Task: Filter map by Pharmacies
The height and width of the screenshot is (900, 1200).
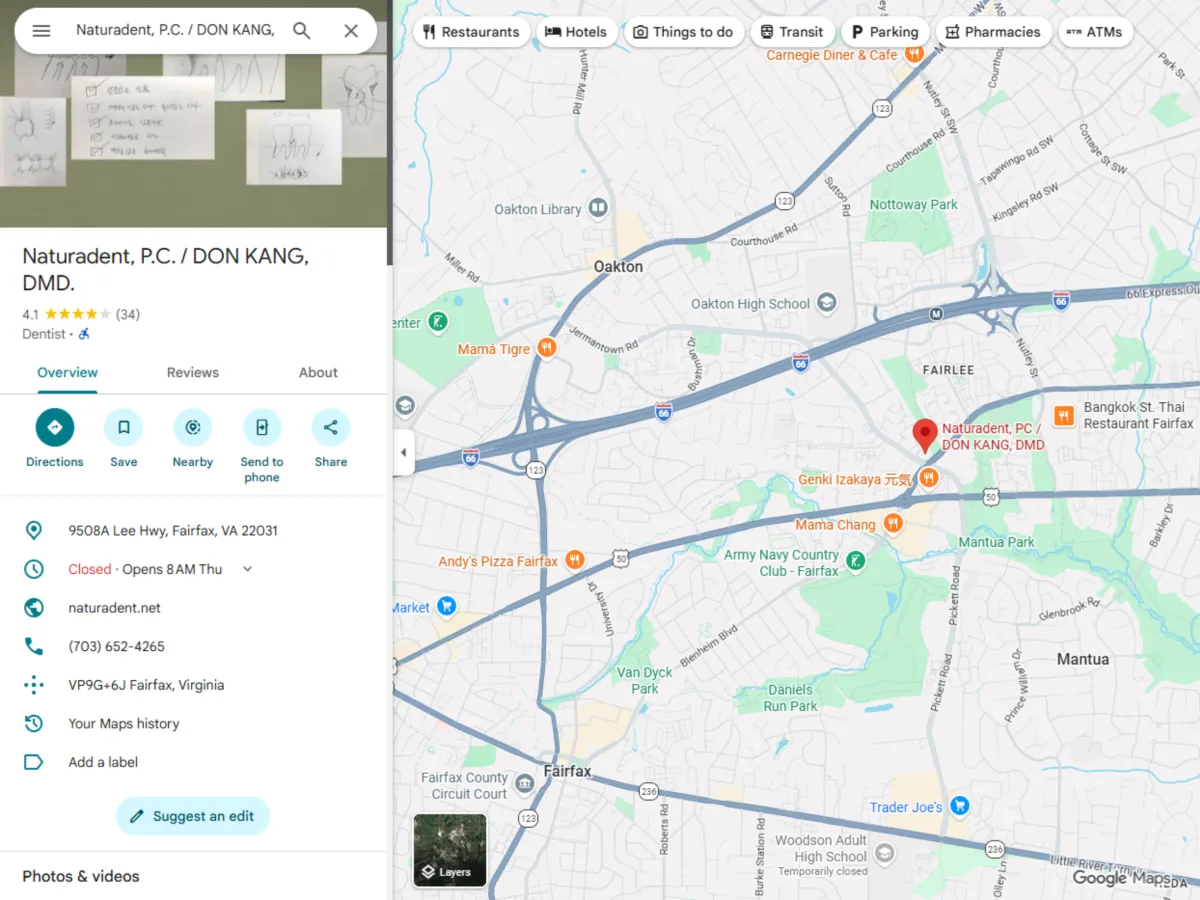Action: pyautogui.click(x=993, y=32)
